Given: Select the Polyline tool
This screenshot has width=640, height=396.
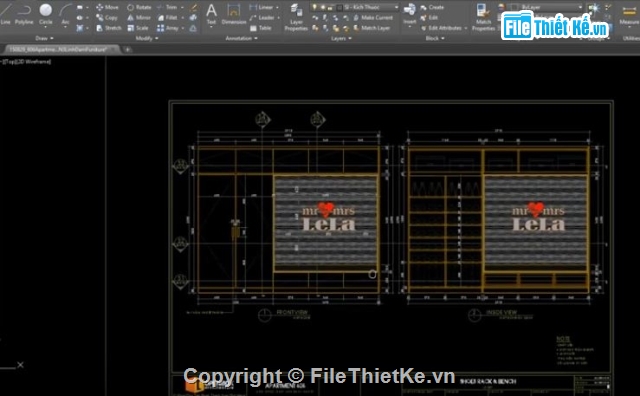Looking at the screenshot, I should pyautogui.click(x=24, y=13).
